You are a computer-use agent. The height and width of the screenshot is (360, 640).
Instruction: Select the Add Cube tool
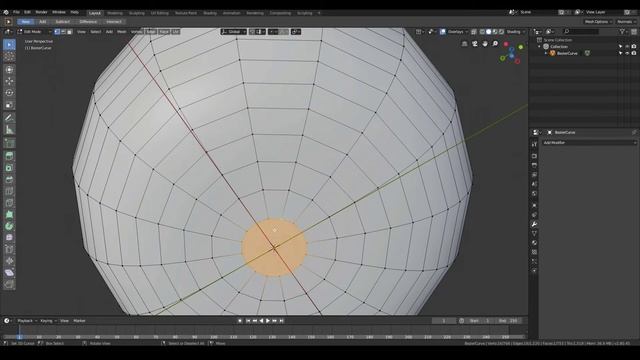9,143
